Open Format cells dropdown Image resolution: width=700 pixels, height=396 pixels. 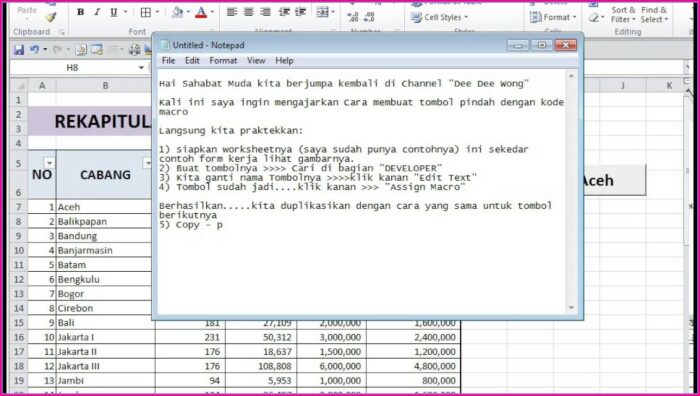553,17
